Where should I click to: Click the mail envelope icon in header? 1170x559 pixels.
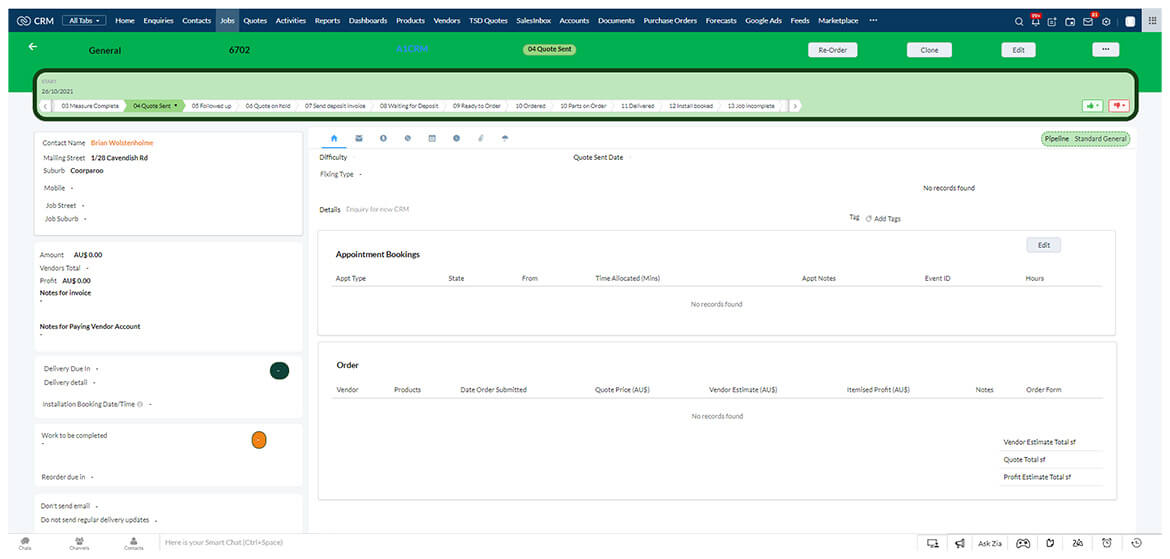pos(1088,21)
